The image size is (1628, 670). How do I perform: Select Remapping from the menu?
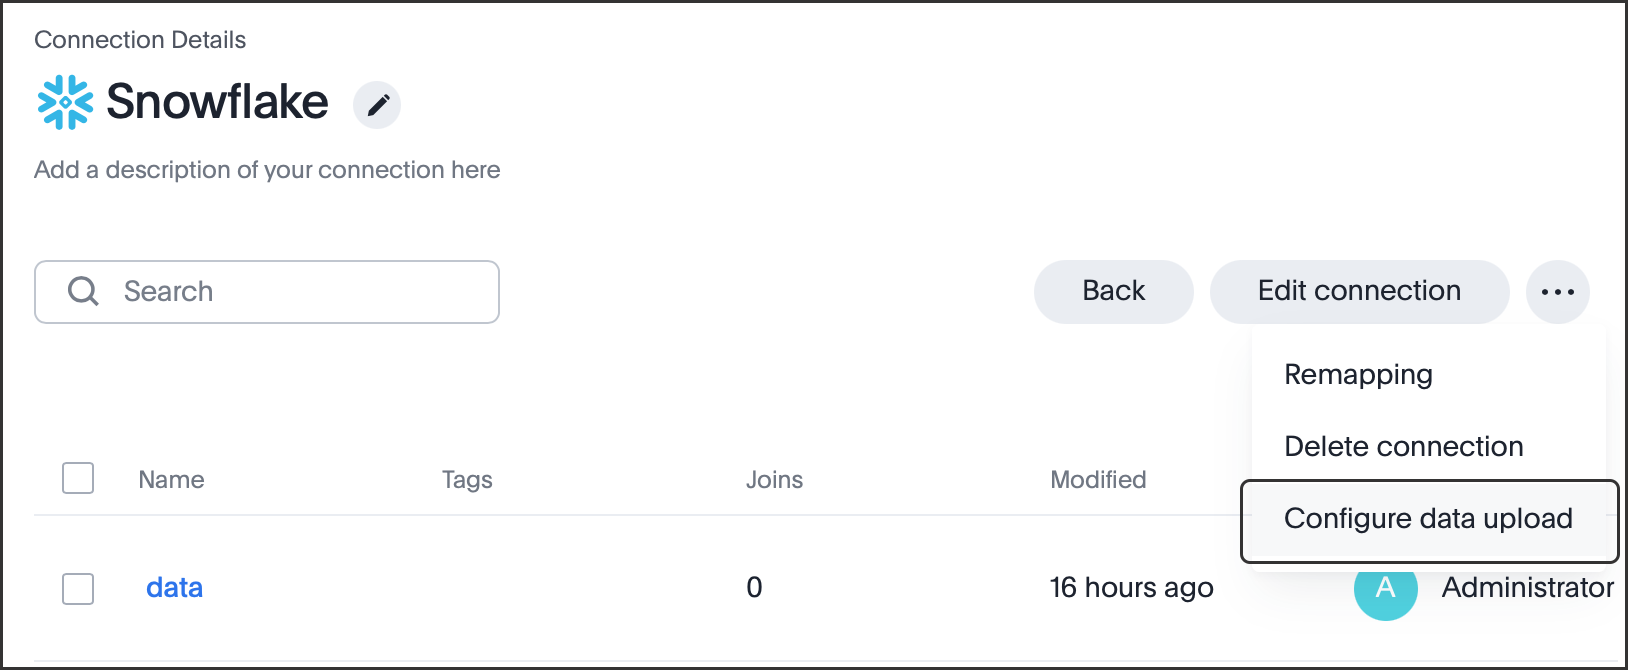click(1358, 374)
